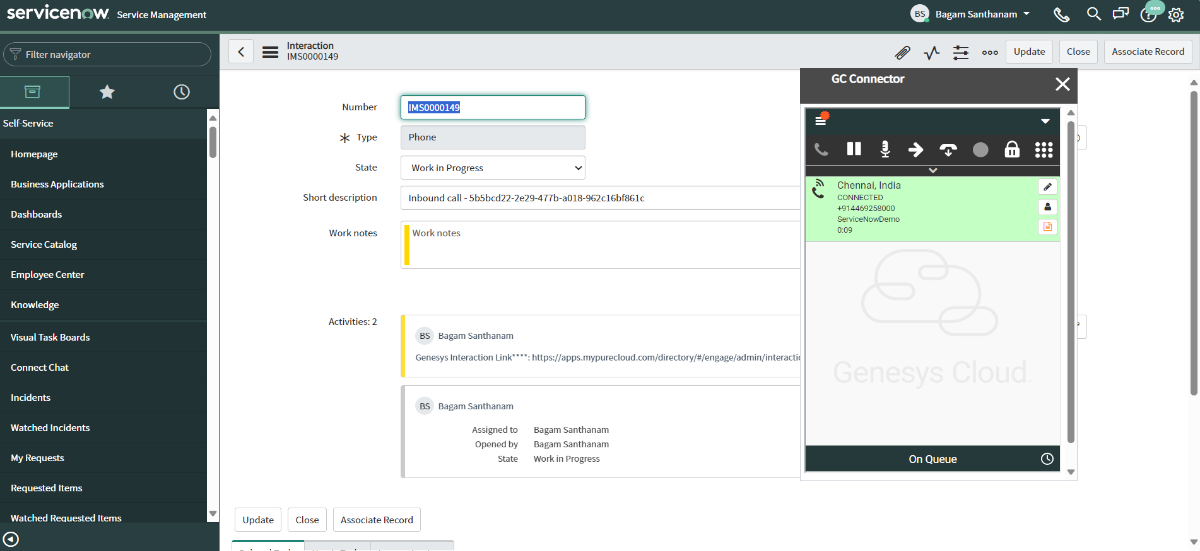Open the phone softphone icon in header

coord(1062,14)
